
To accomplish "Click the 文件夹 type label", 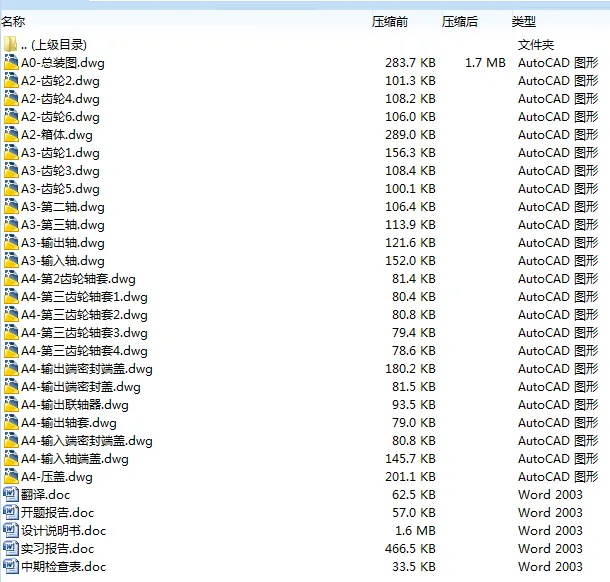I will pos(536,45).
